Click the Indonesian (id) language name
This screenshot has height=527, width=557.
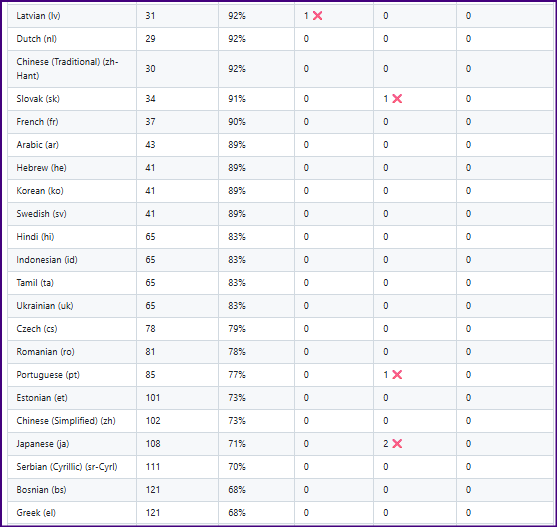click(x=47, y=260)
